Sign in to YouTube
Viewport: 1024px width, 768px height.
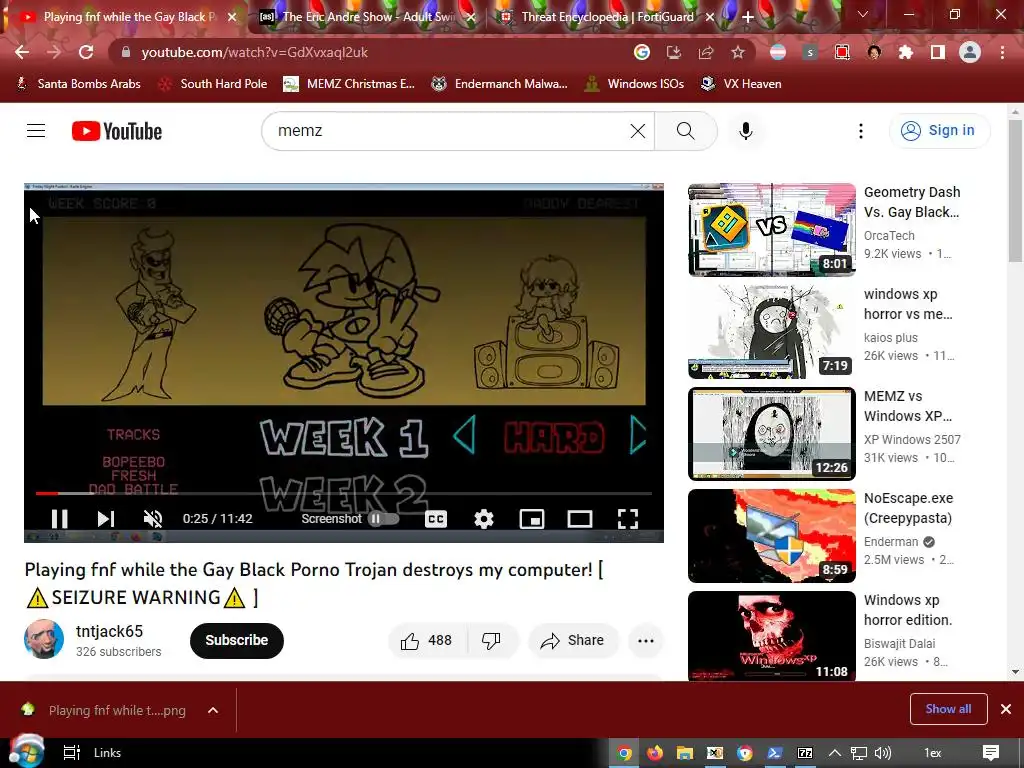[x=939, y=131]
